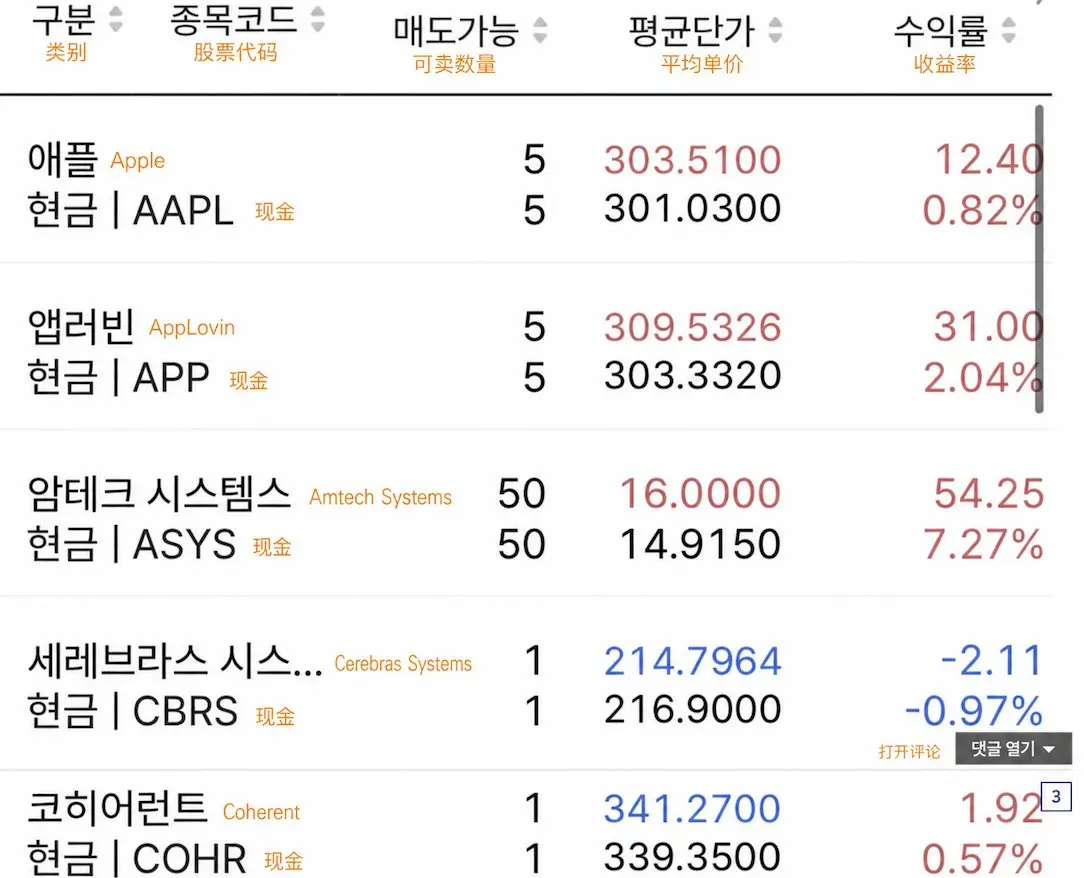Sort by 종목코드 column arrows

tap(317, 19)
